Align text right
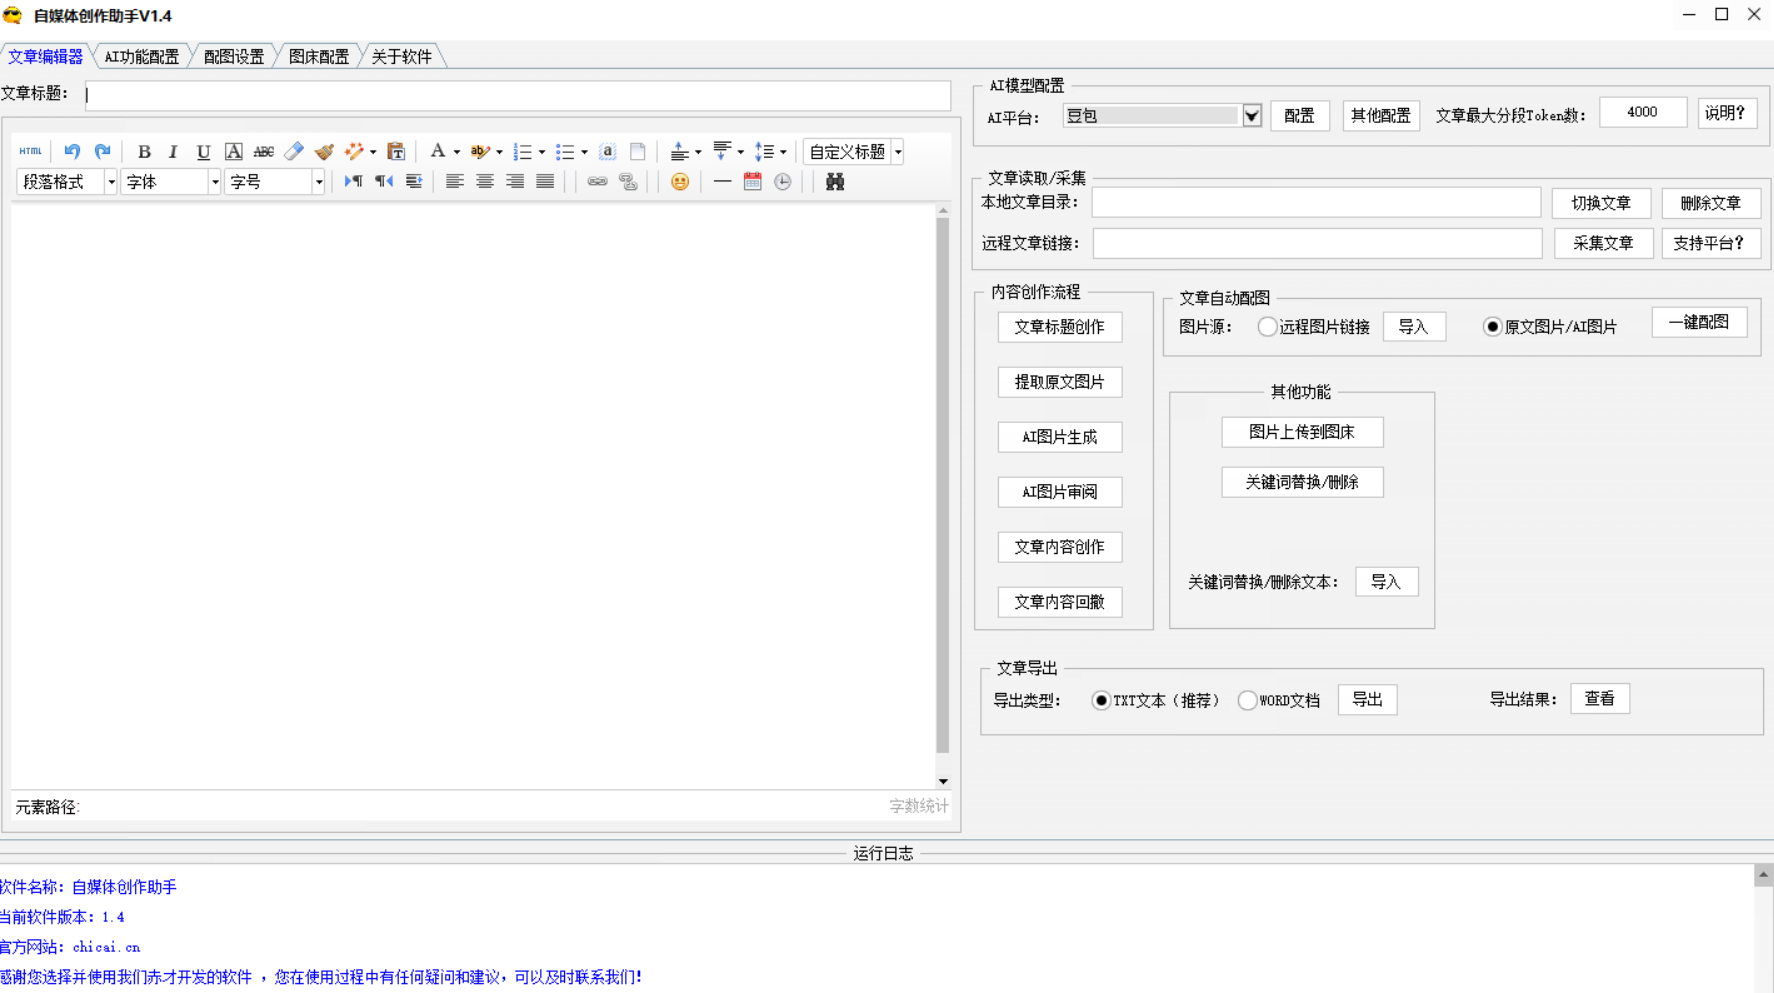1774x993 pixels. coord(514,181)
